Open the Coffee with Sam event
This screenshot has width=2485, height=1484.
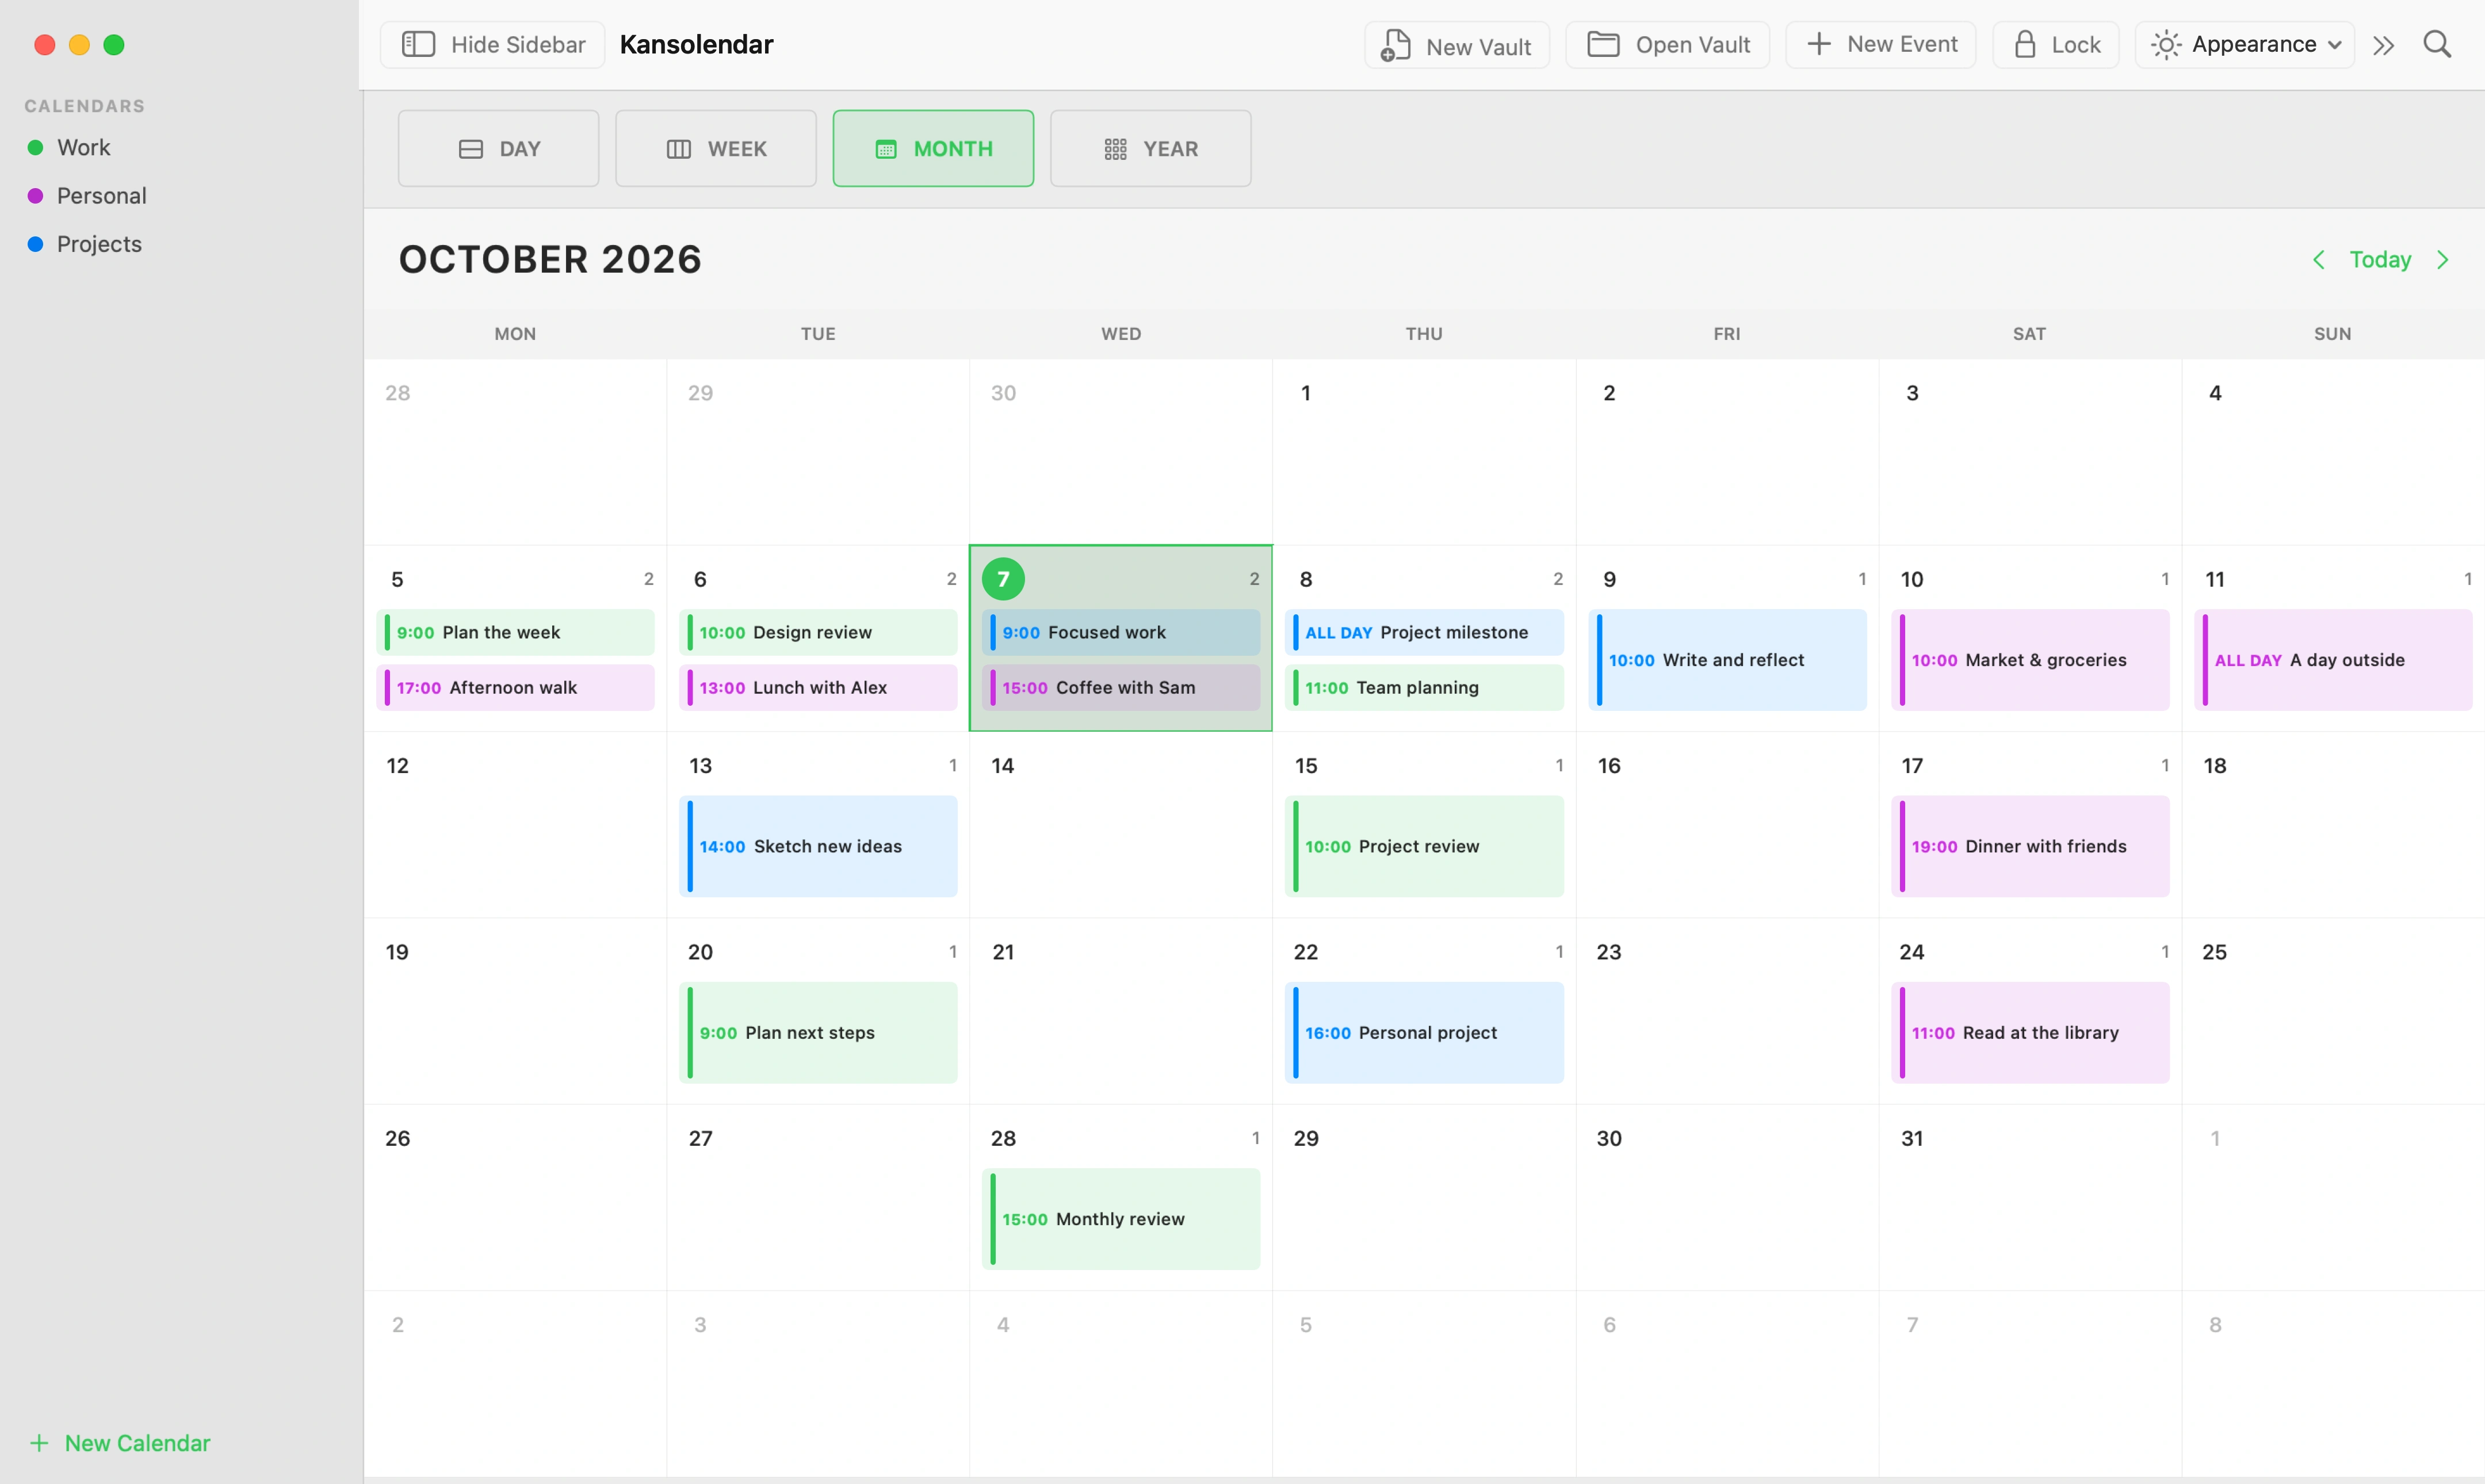[x=1121, y=688]
